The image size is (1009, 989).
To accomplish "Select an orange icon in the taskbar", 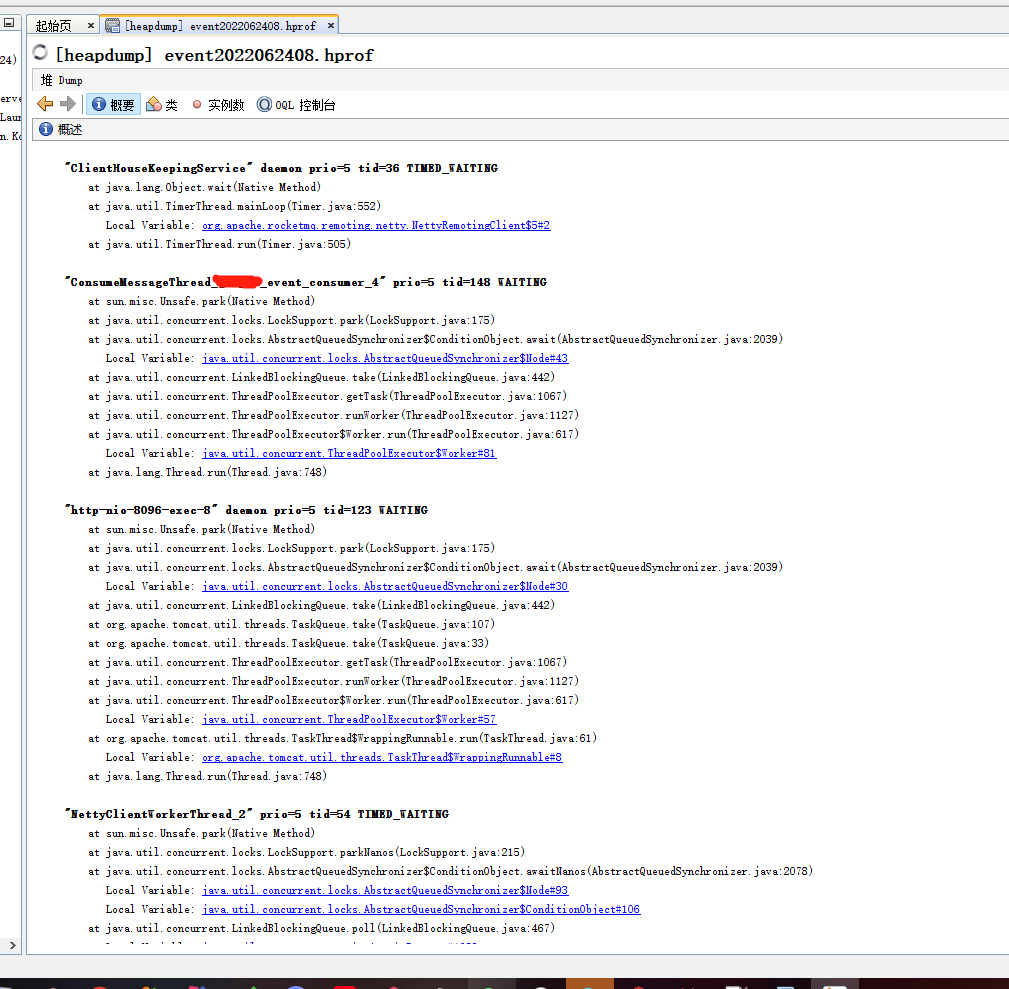I will pyautogui.click(x=591, y=984).
